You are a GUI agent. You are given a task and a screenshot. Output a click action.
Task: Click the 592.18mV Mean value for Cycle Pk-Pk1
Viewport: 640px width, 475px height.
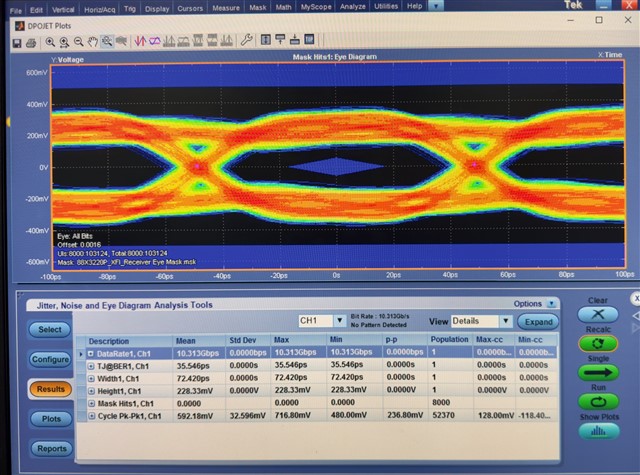(x=195, y=416)
